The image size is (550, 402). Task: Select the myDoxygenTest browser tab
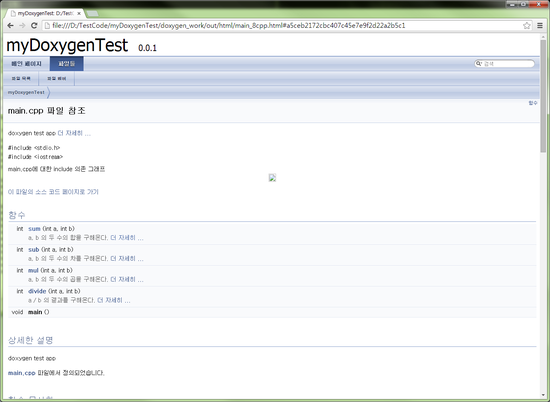(x=45, y=13)
